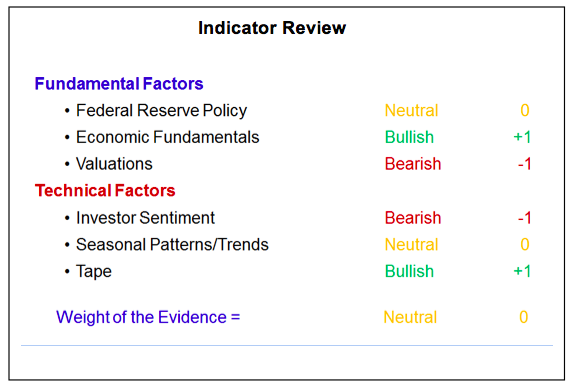Select the Technical Factors heading

(x=105, y=191)
